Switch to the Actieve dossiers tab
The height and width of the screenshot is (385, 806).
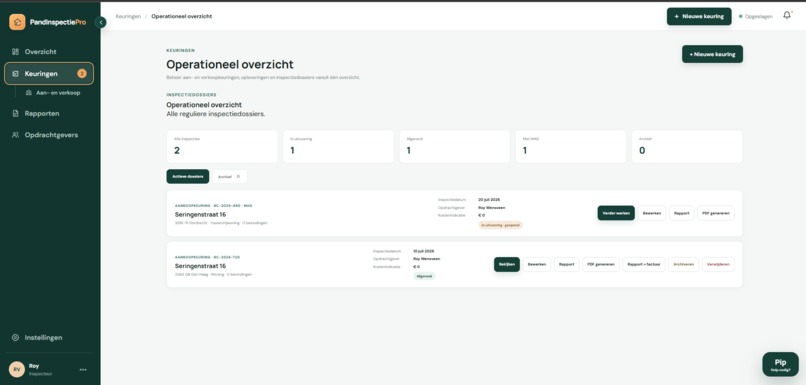pos(188,176)
